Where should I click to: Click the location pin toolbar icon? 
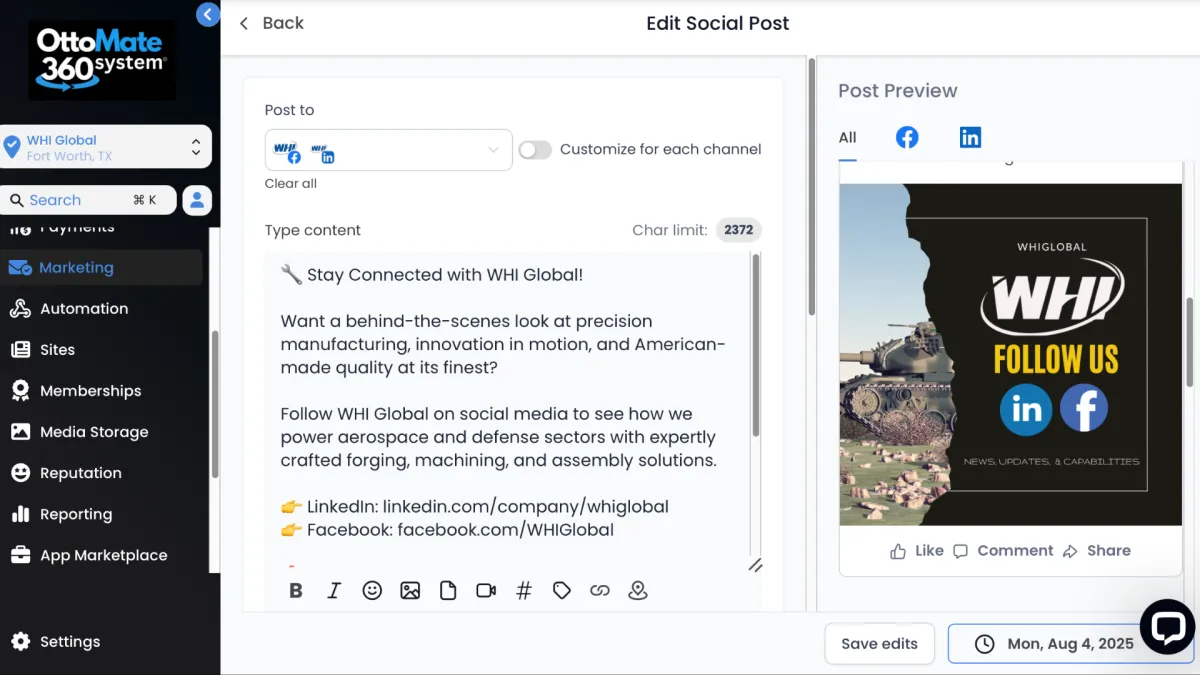(638, 591)
